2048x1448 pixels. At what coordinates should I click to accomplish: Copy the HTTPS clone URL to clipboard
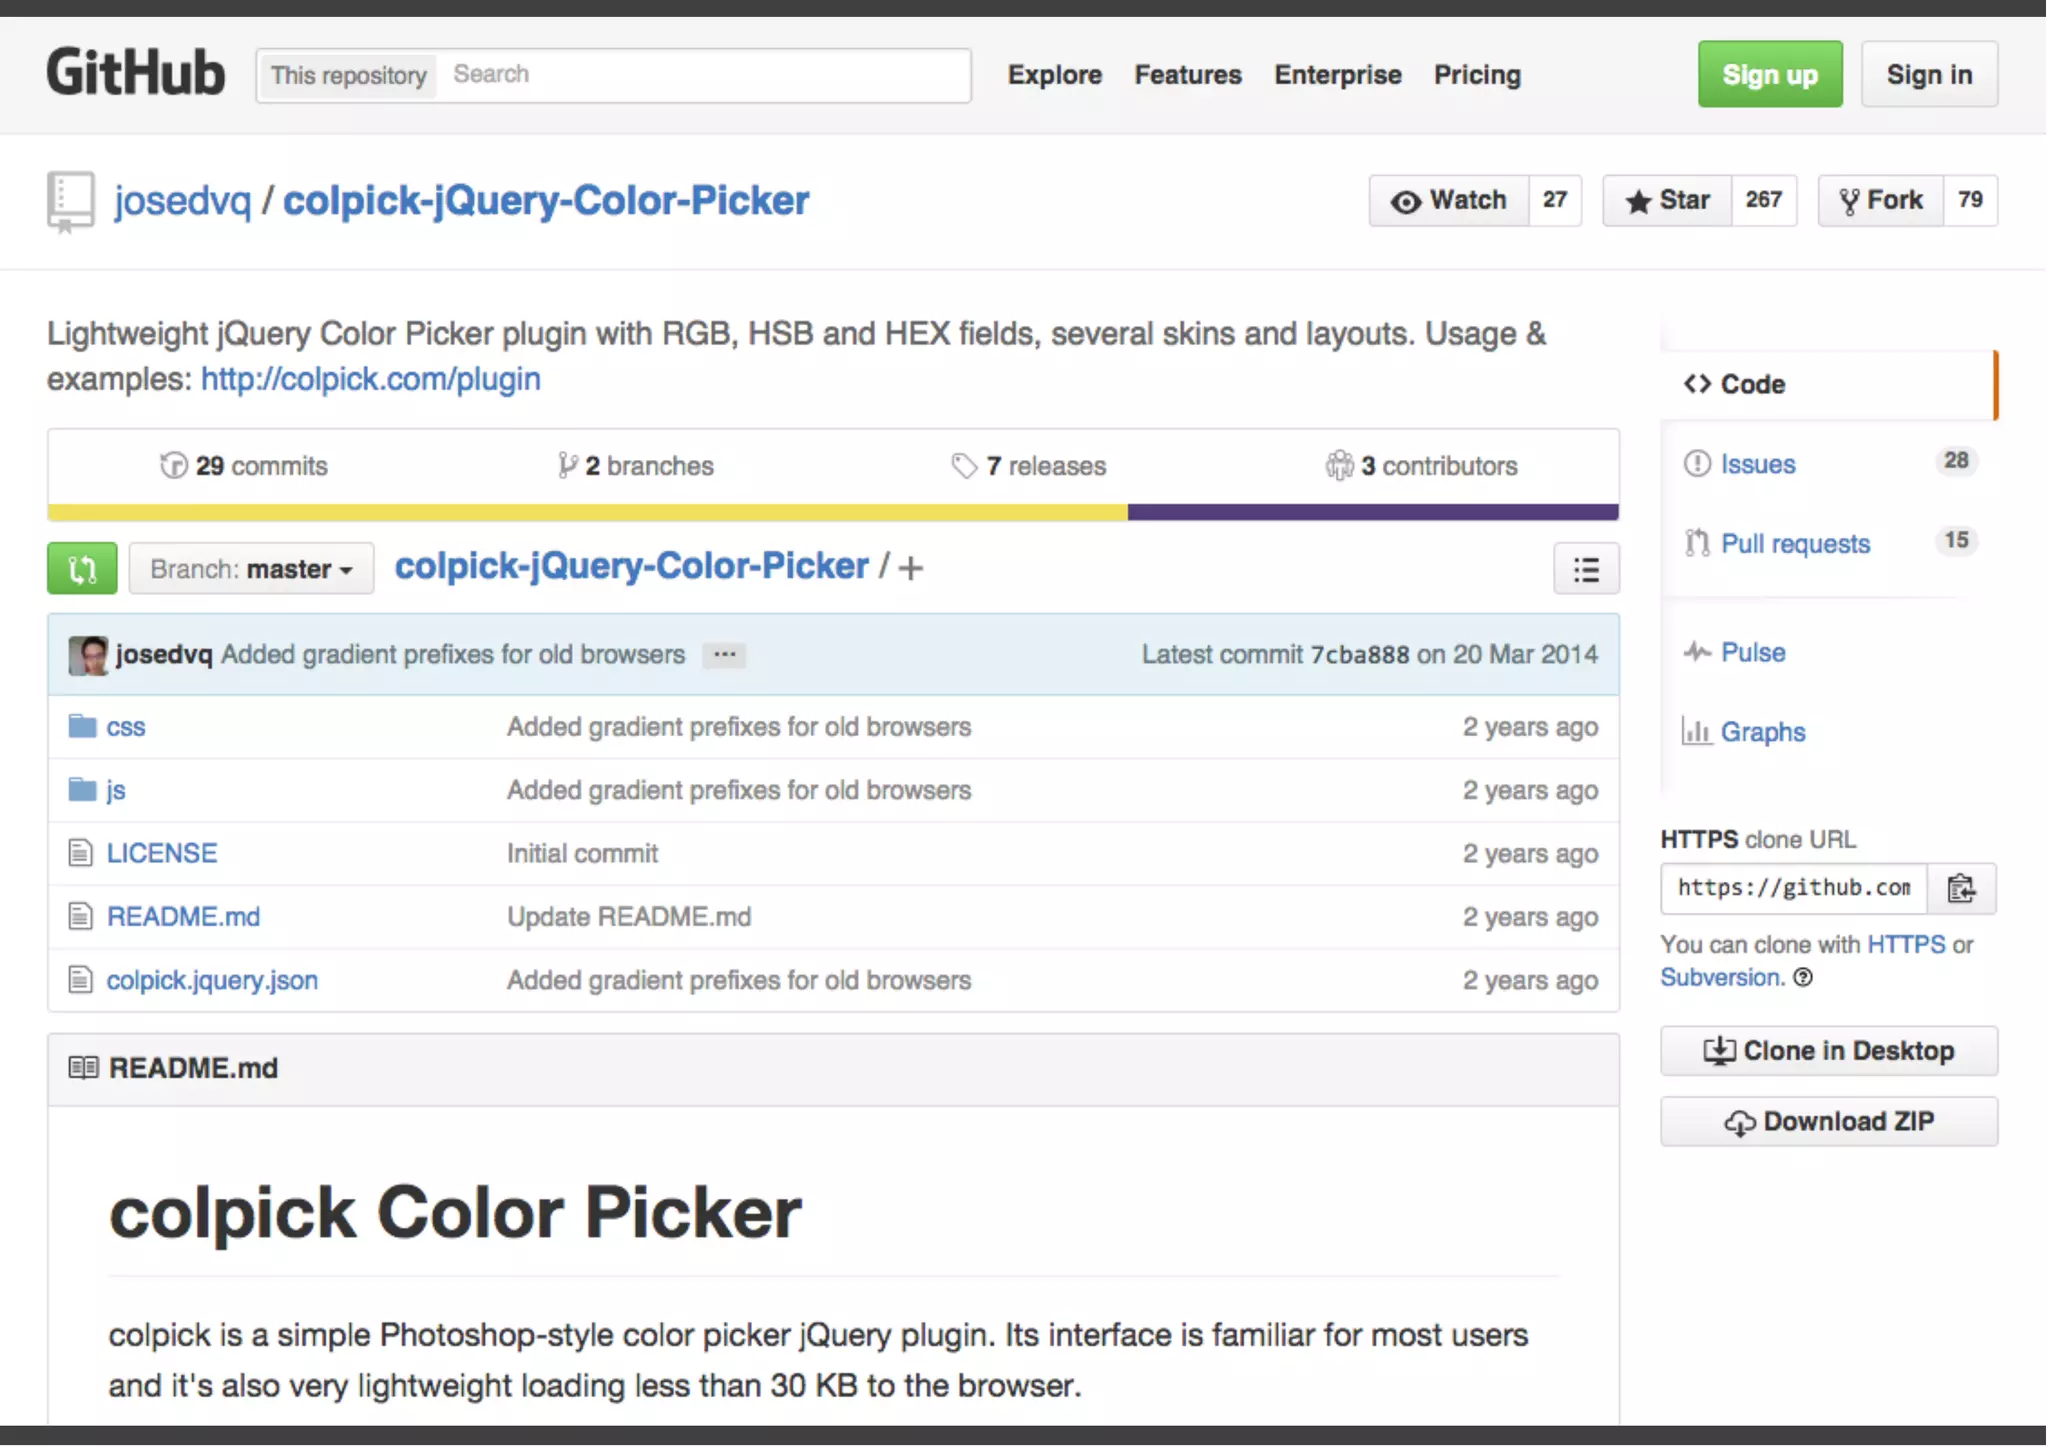[x=1961, y=888]
